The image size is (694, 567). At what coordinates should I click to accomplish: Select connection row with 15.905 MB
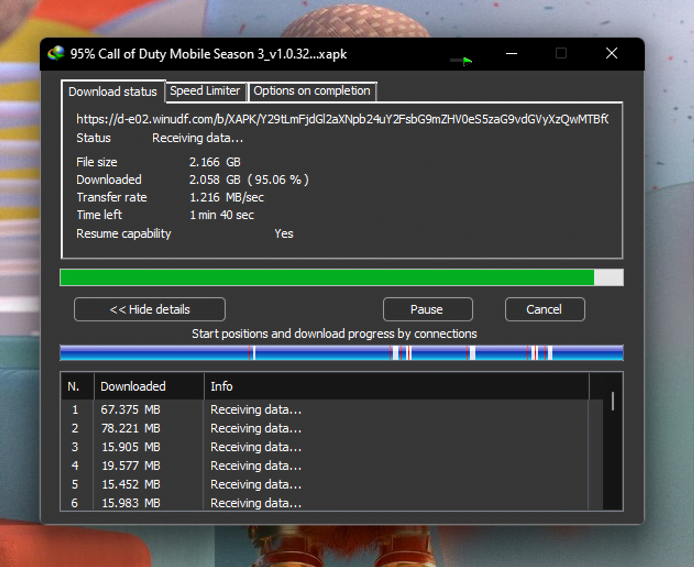click(x=332, y=447)
